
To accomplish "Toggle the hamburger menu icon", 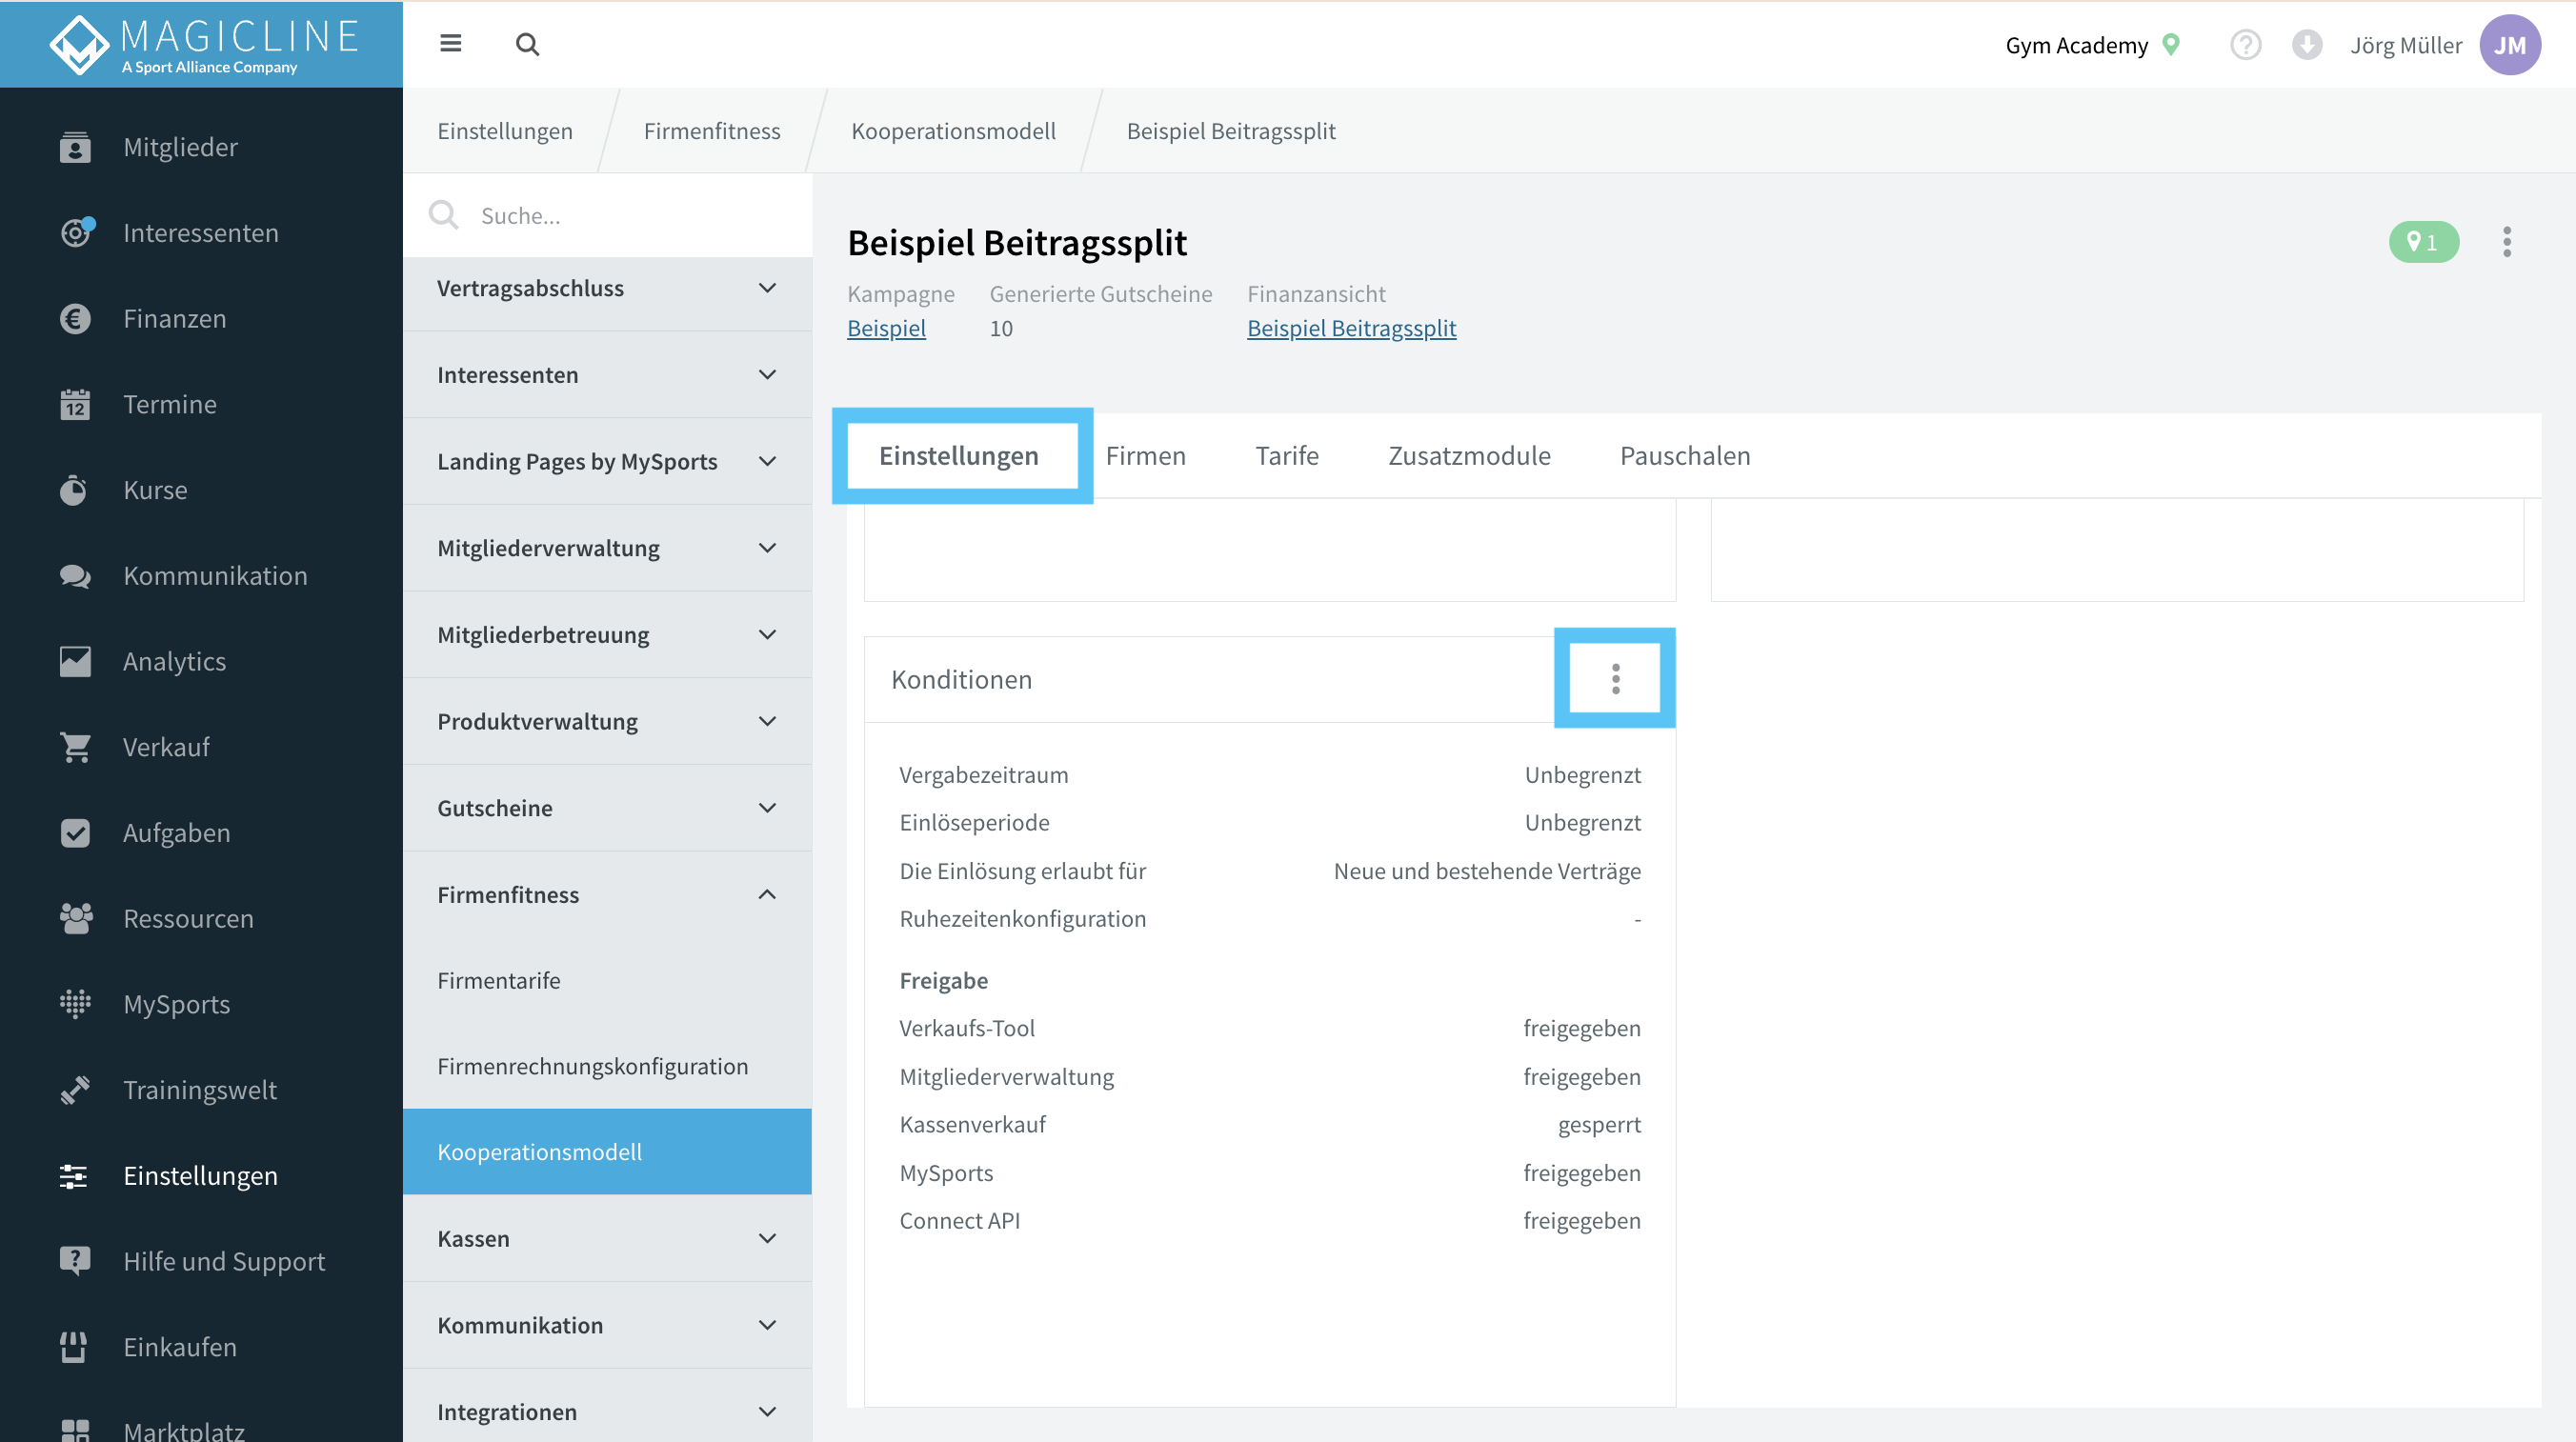I will click(451, 44).
